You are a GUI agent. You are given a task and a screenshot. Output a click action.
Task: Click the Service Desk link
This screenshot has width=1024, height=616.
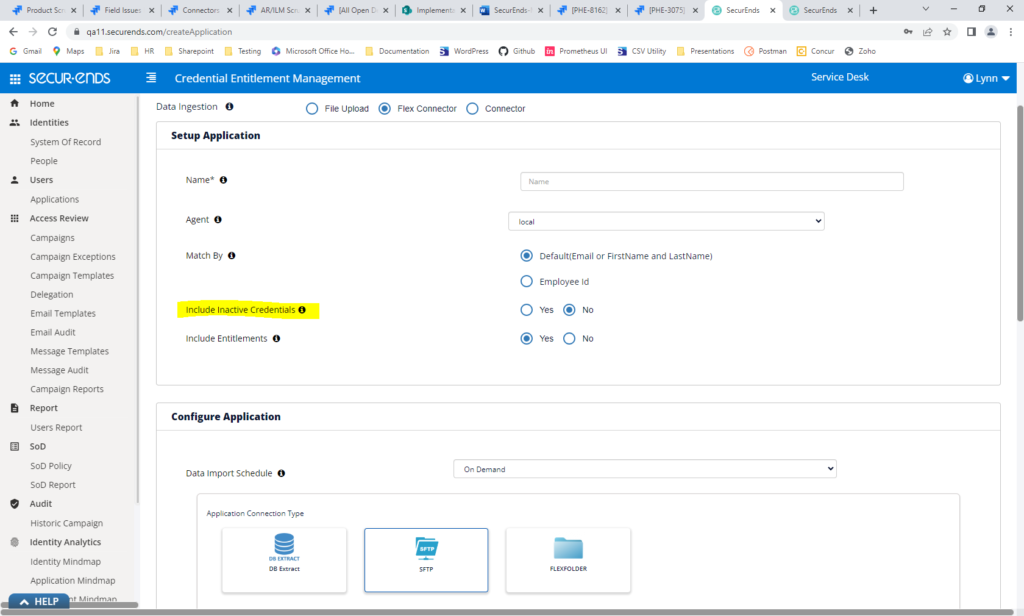coord(840,77)
